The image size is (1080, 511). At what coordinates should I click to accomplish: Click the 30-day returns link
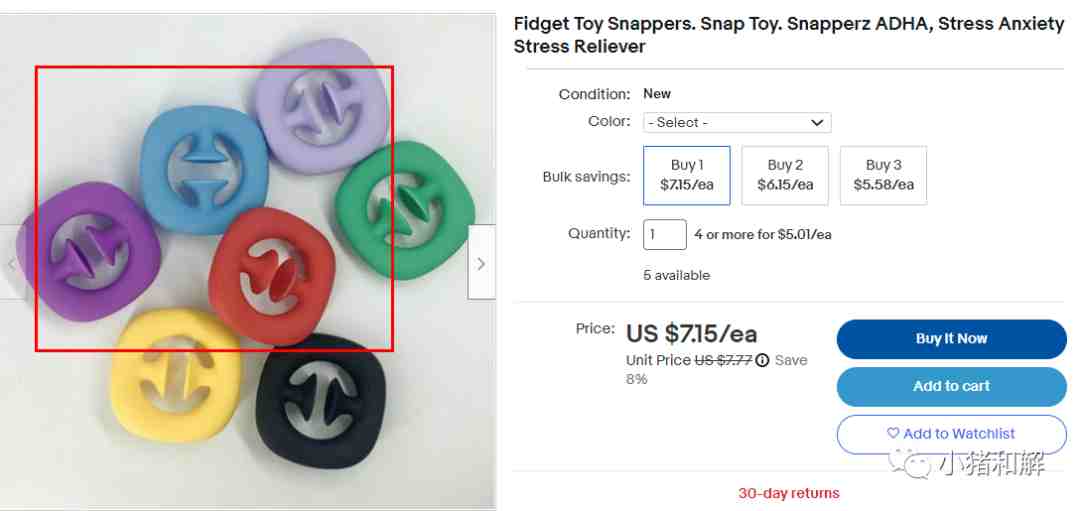789,493
